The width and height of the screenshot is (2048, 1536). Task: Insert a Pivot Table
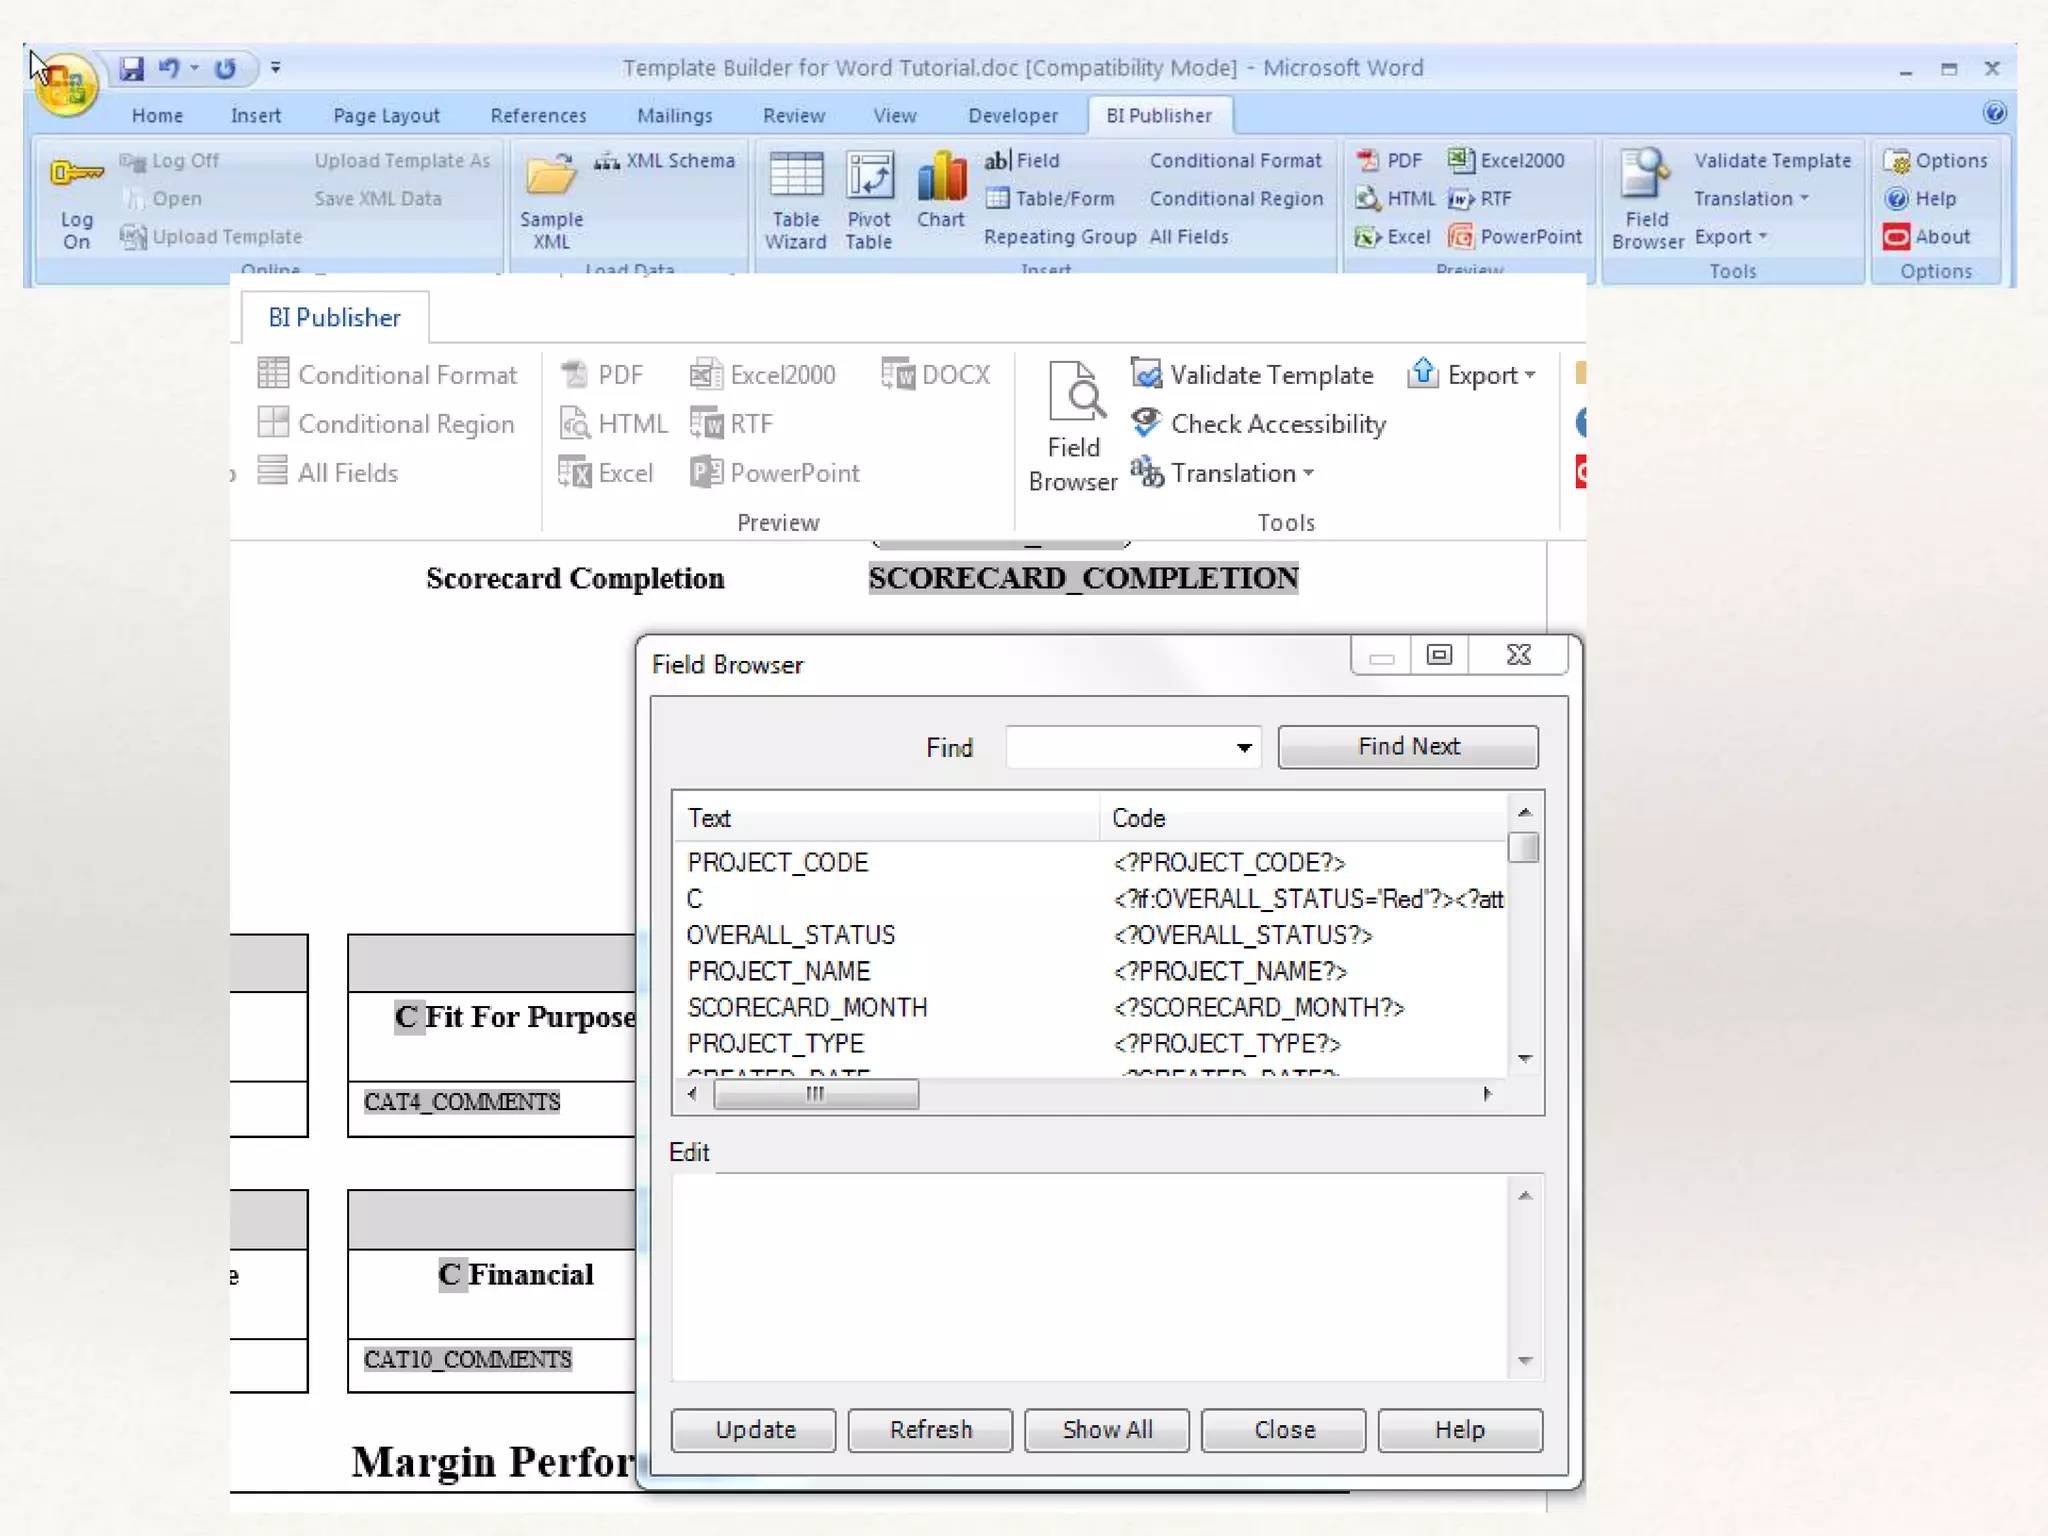(x=868, y=199)
